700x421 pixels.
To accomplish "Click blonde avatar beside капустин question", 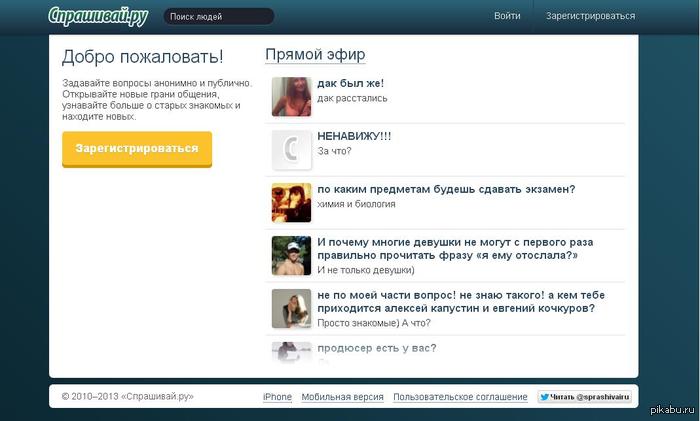I will [x=291, y=308].
